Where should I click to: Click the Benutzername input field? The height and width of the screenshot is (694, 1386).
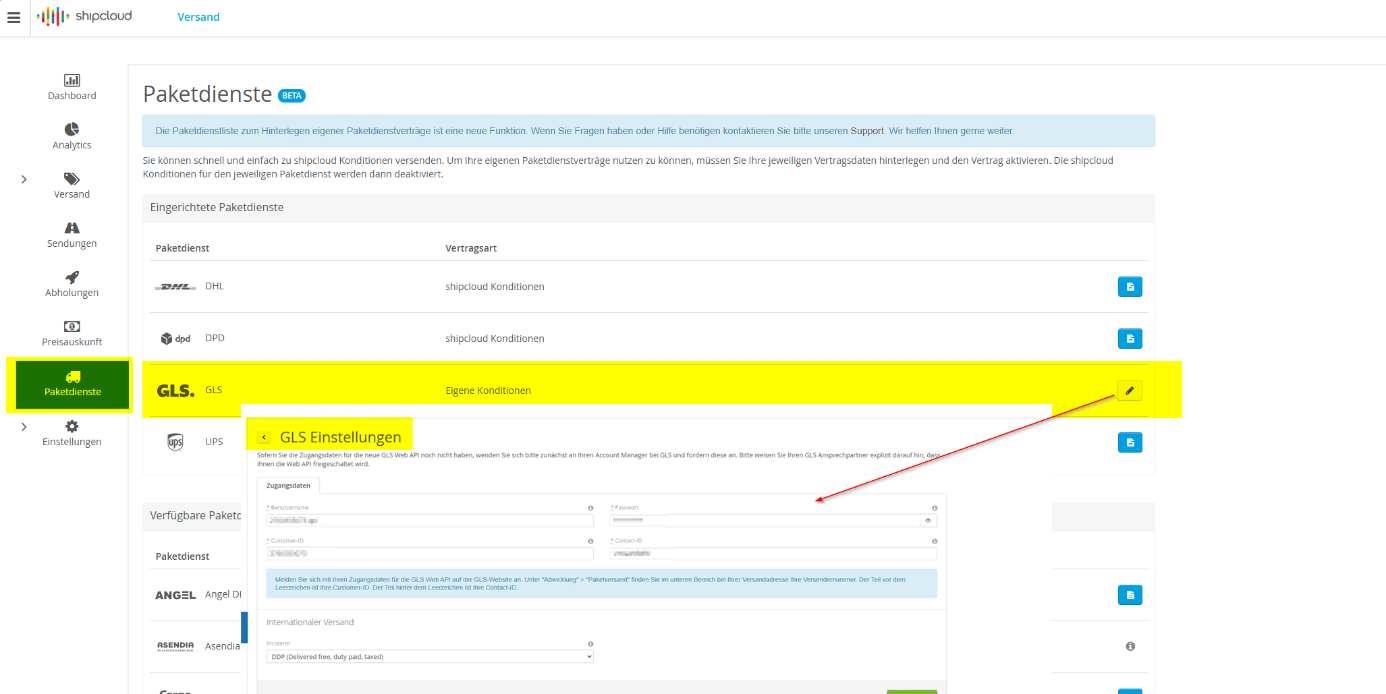(x=430, y=521)
